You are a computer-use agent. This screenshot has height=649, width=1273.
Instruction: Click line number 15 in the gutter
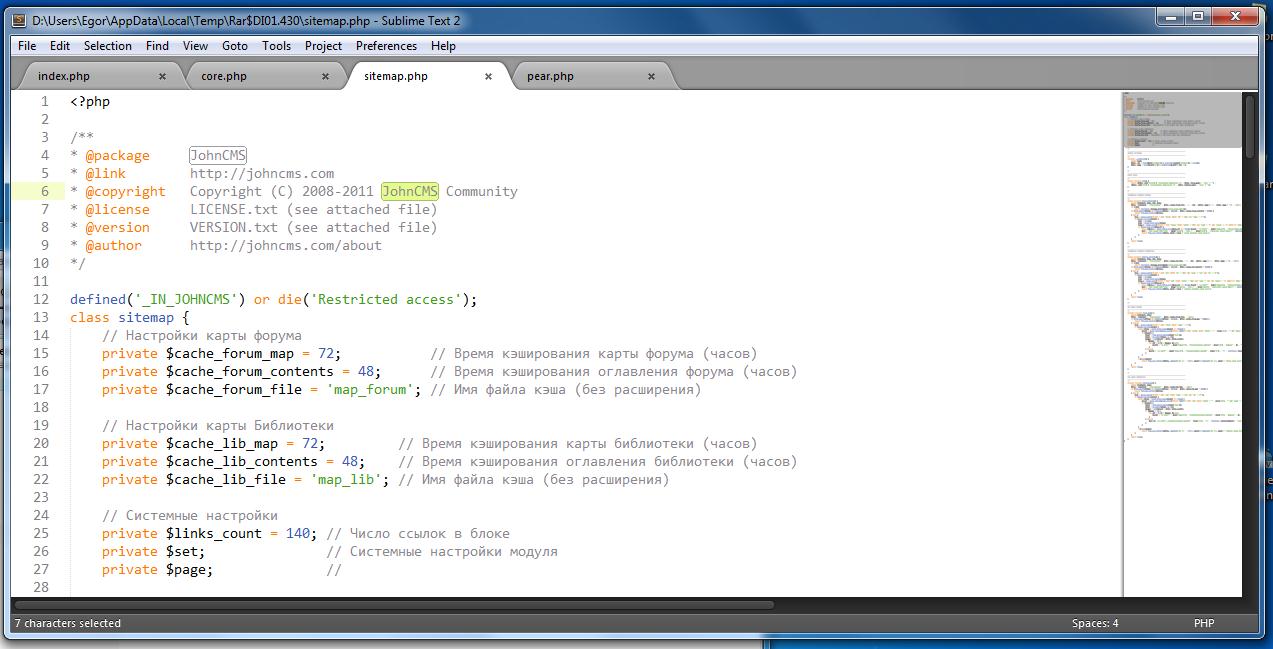tap(41, 353)
